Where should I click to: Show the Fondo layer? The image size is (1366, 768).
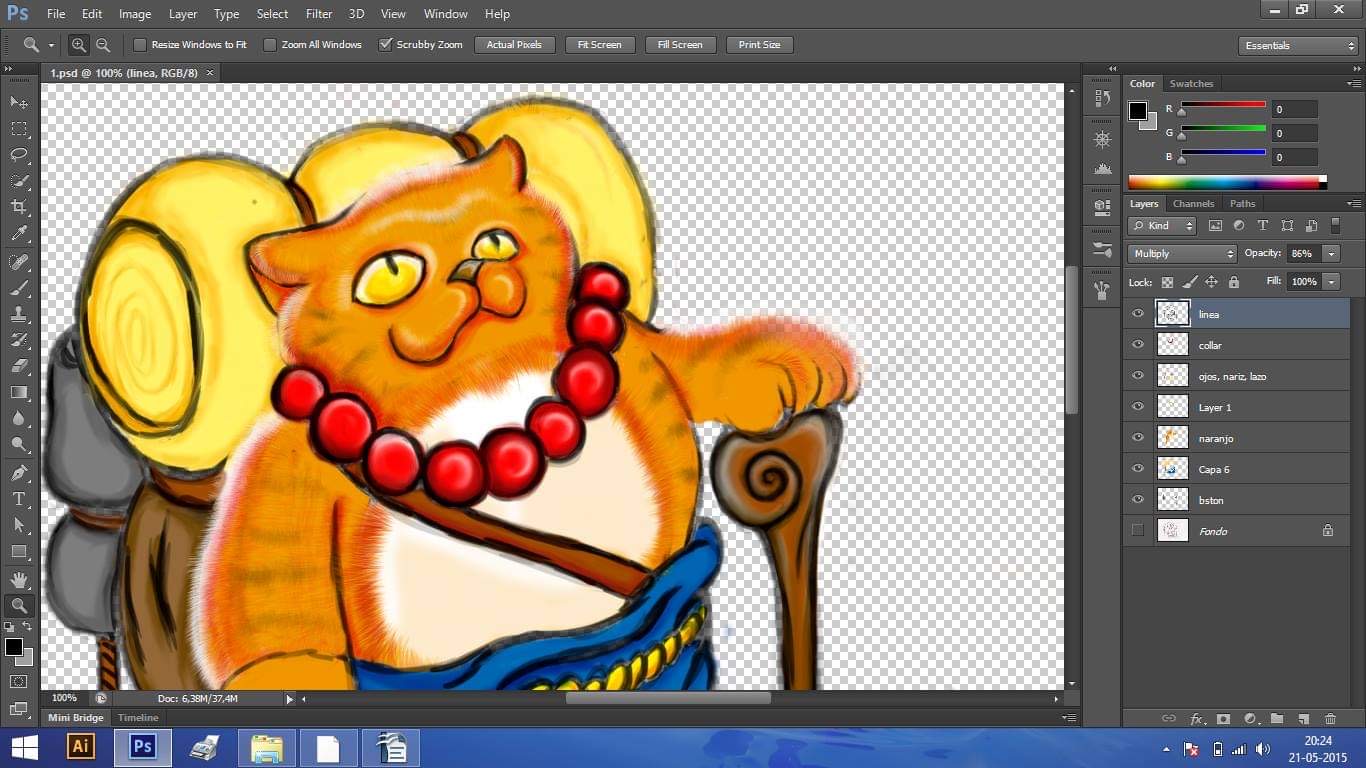(x=1138, y=531)
